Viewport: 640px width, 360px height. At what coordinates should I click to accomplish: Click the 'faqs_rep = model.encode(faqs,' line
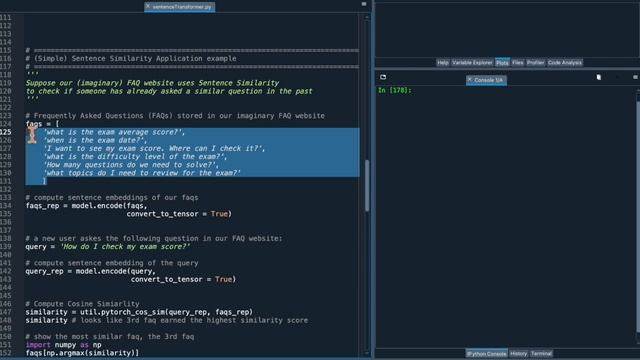point(86,205)
